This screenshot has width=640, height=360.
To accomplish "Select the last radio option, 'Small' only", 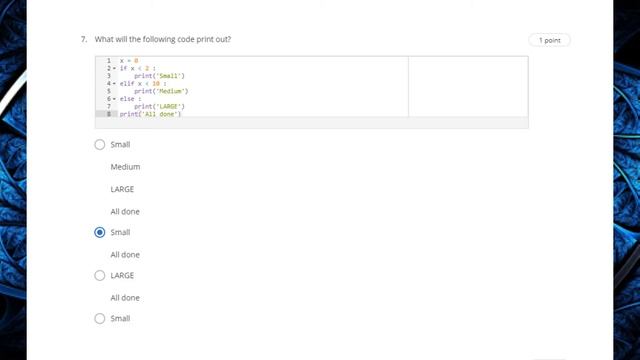I will 100,318.
